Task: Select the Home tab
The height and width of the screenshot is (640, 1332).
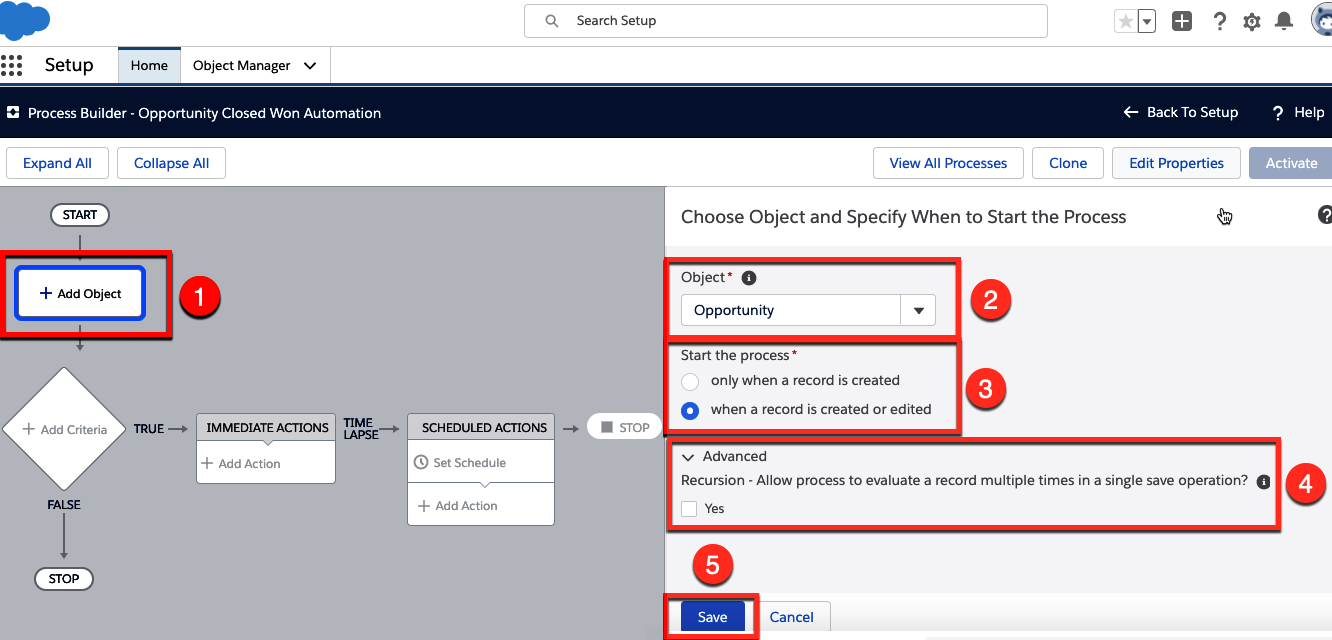Action: [149, 66]
